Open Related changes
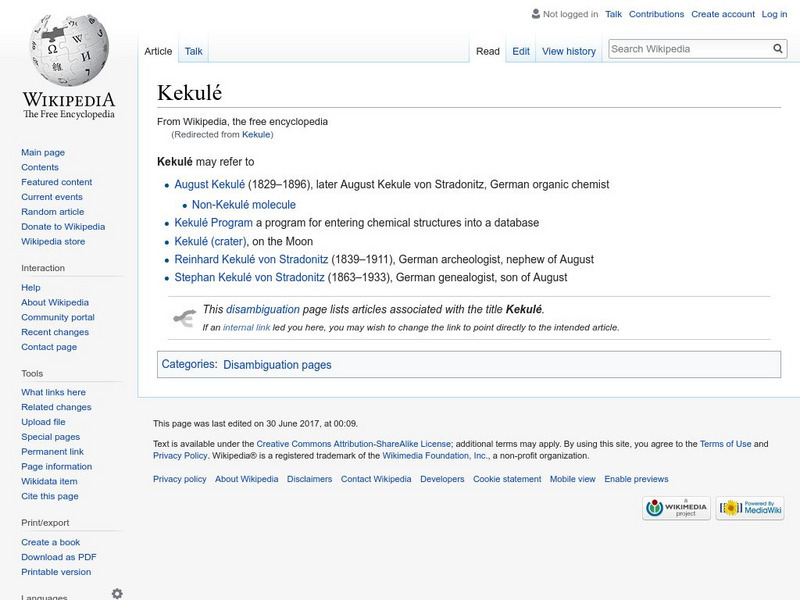800x600 pixels. pos(56,407)
